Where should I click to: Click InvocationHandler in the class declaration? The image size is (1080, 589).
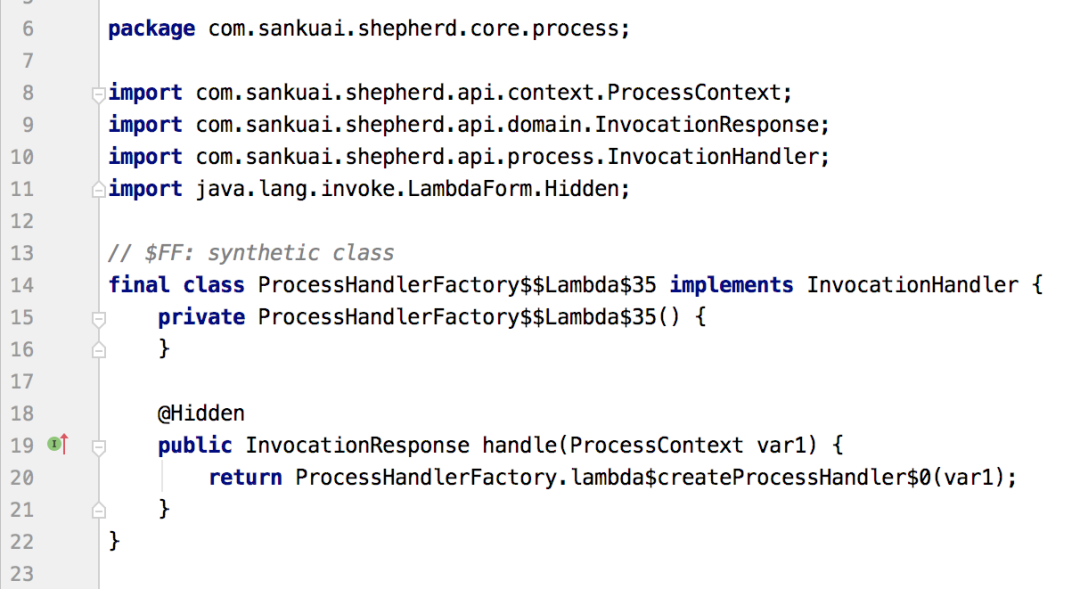(912, 285)
